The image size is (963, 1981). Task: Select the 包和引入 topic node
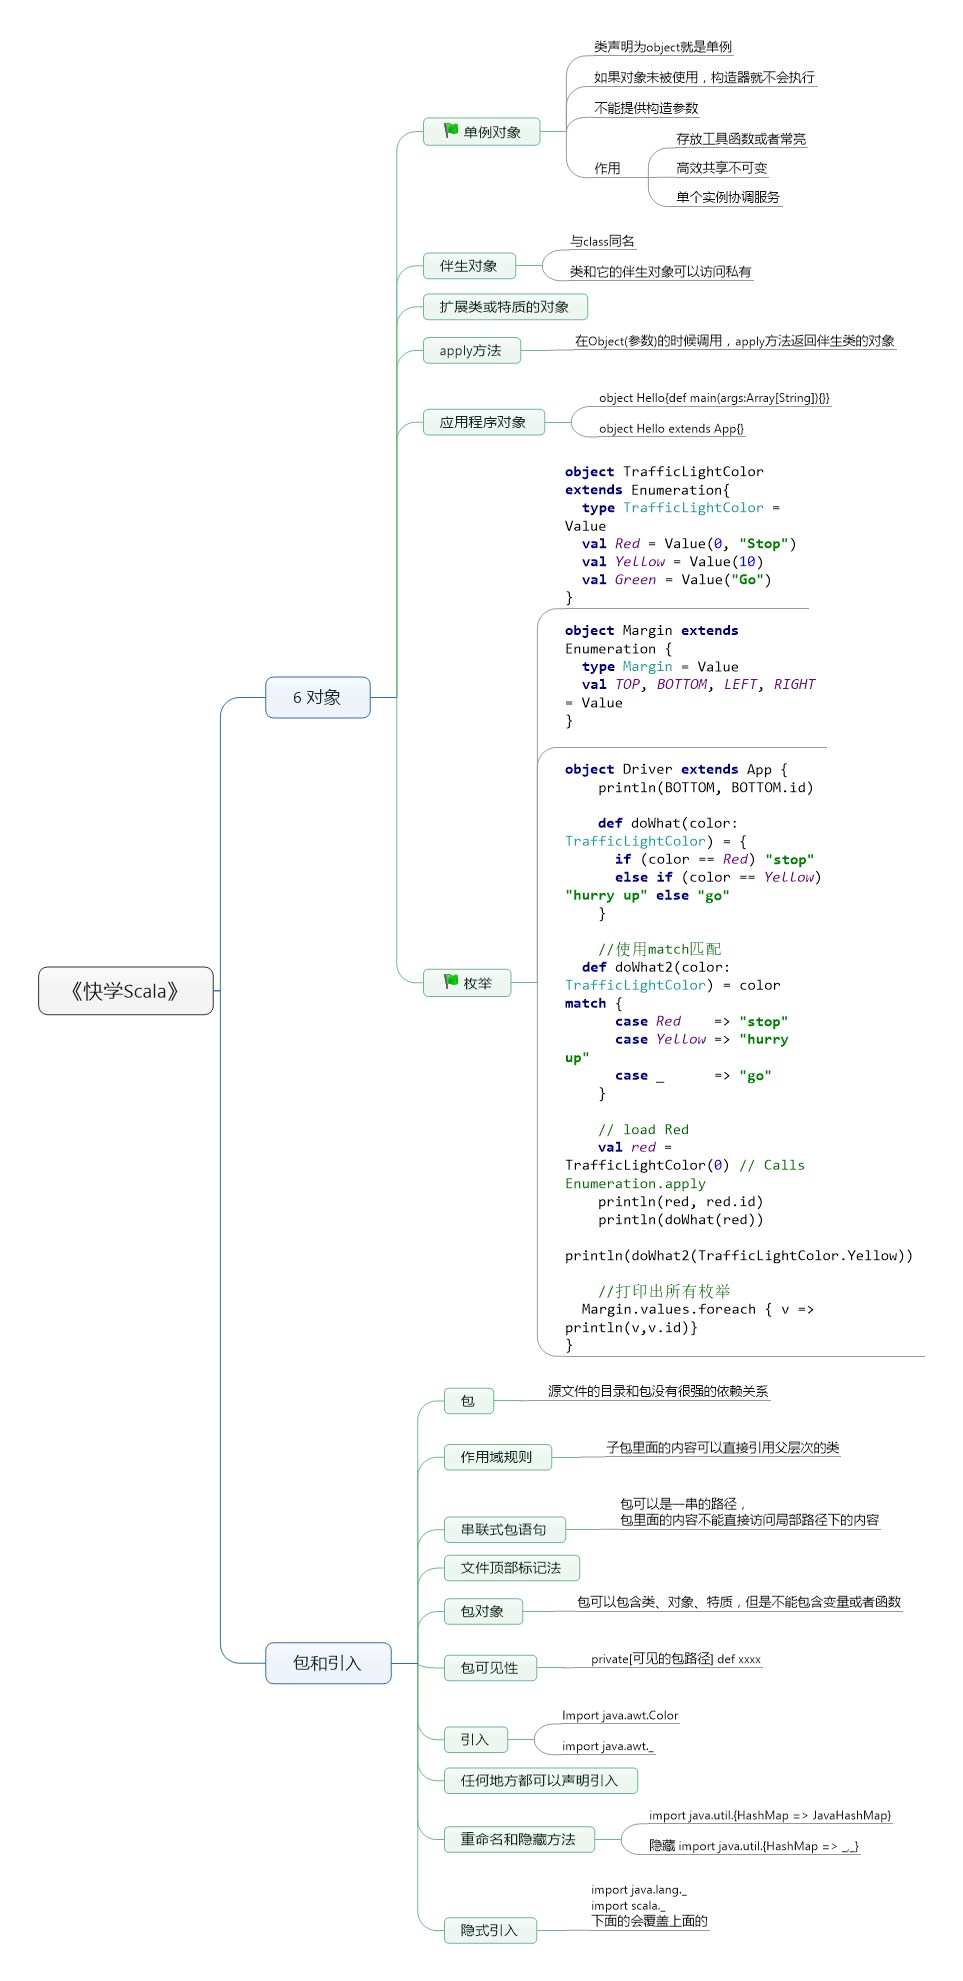pos(328,1663)
